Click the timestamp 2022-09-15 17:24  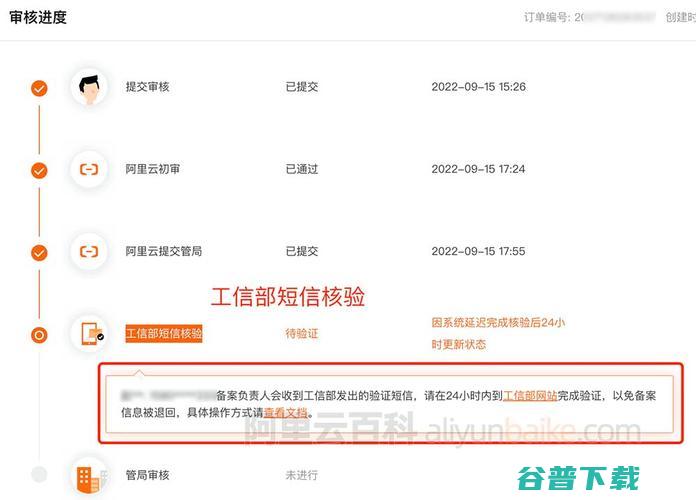pyautogui.click(x=478, y=169)
